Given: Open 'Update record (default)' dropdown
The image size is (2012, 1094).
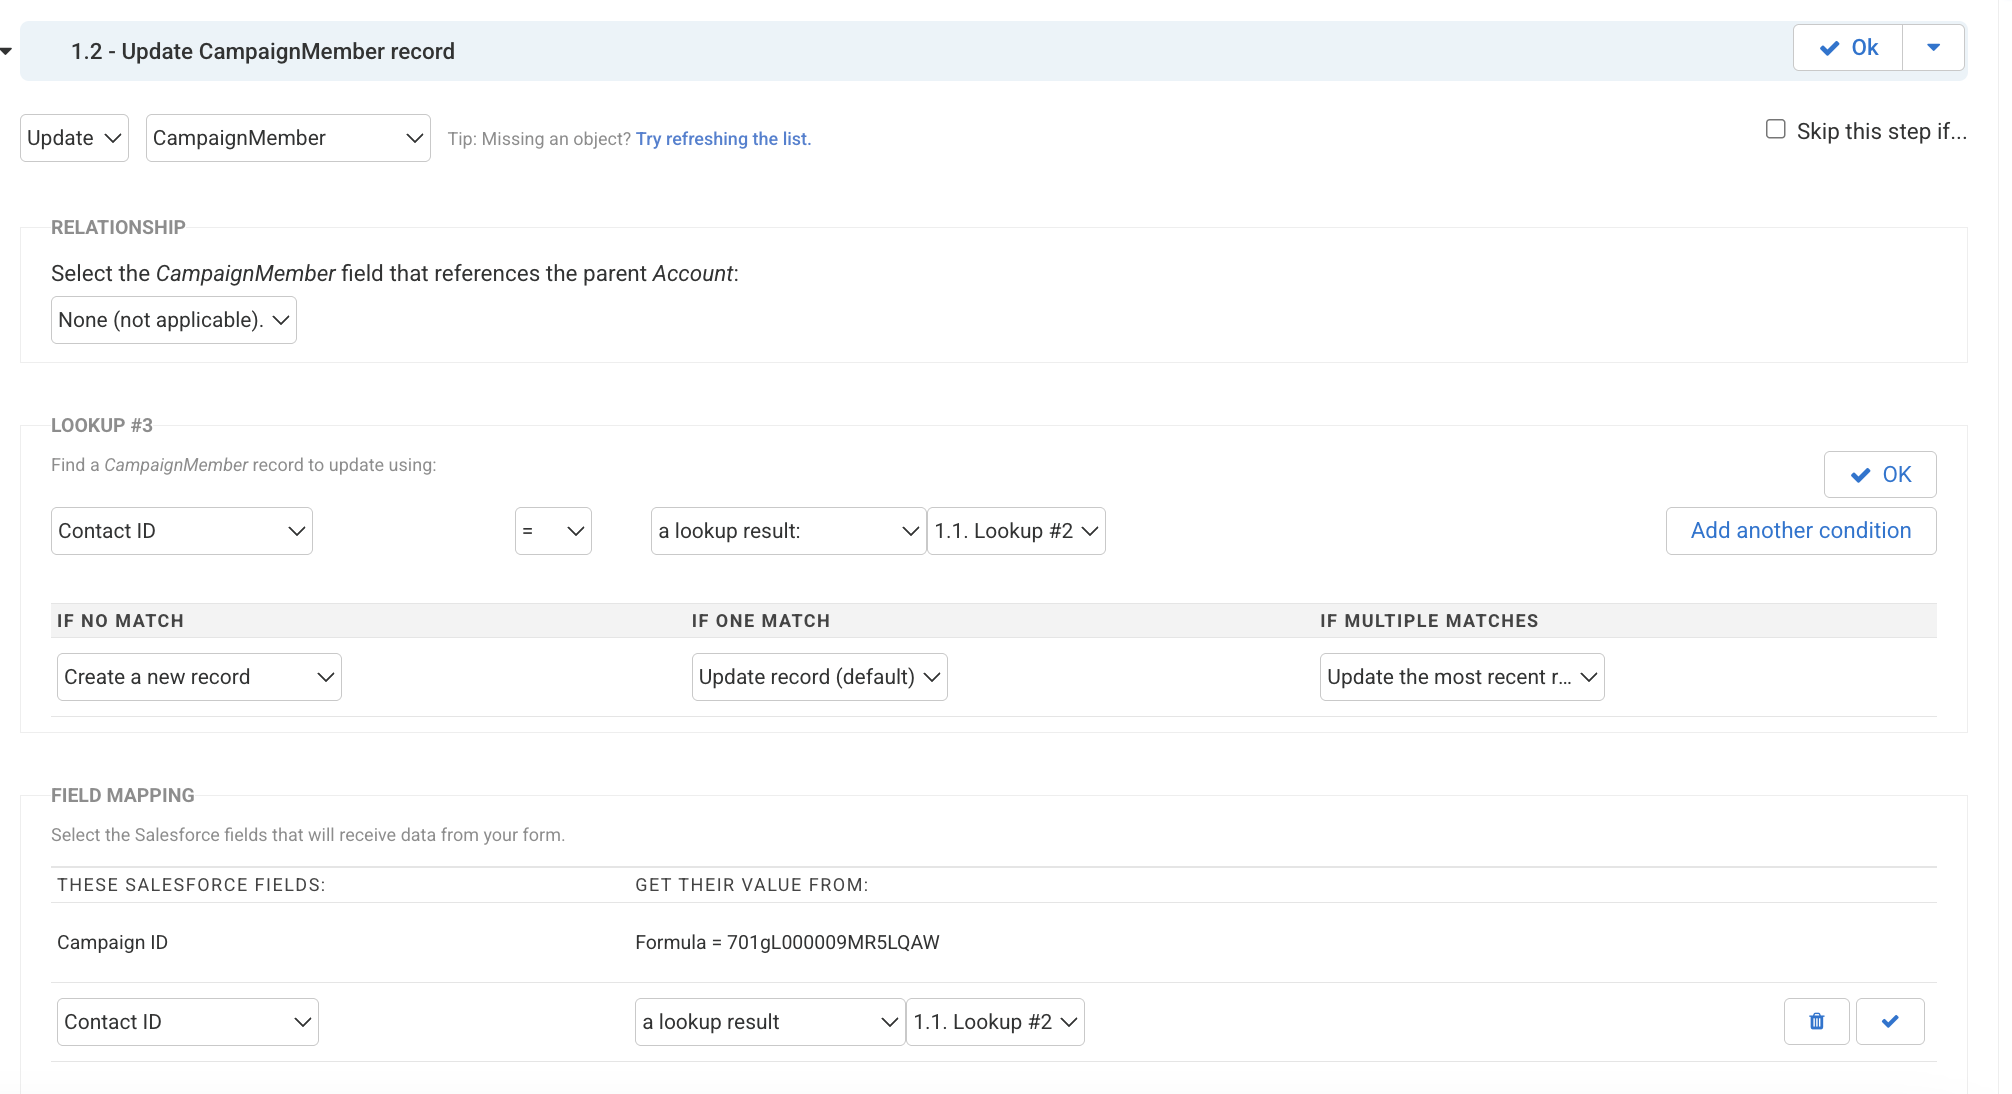Looking at the screenshot, I should [x=818, y=677].
